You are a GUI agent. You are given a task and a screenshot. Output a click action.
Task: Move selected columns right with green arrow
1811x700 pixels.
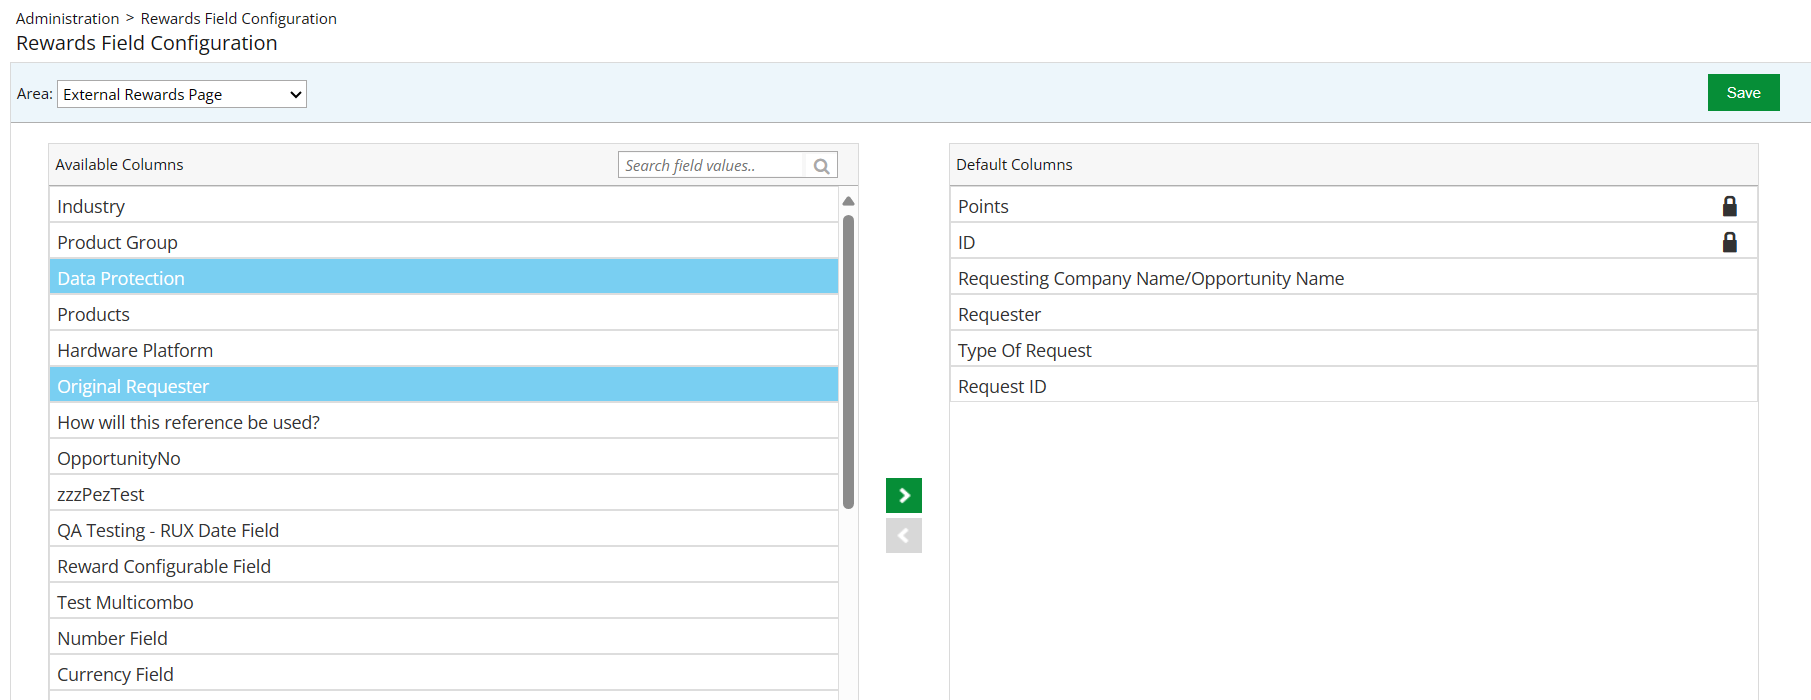pyautogui.click(x=904, y=495)
